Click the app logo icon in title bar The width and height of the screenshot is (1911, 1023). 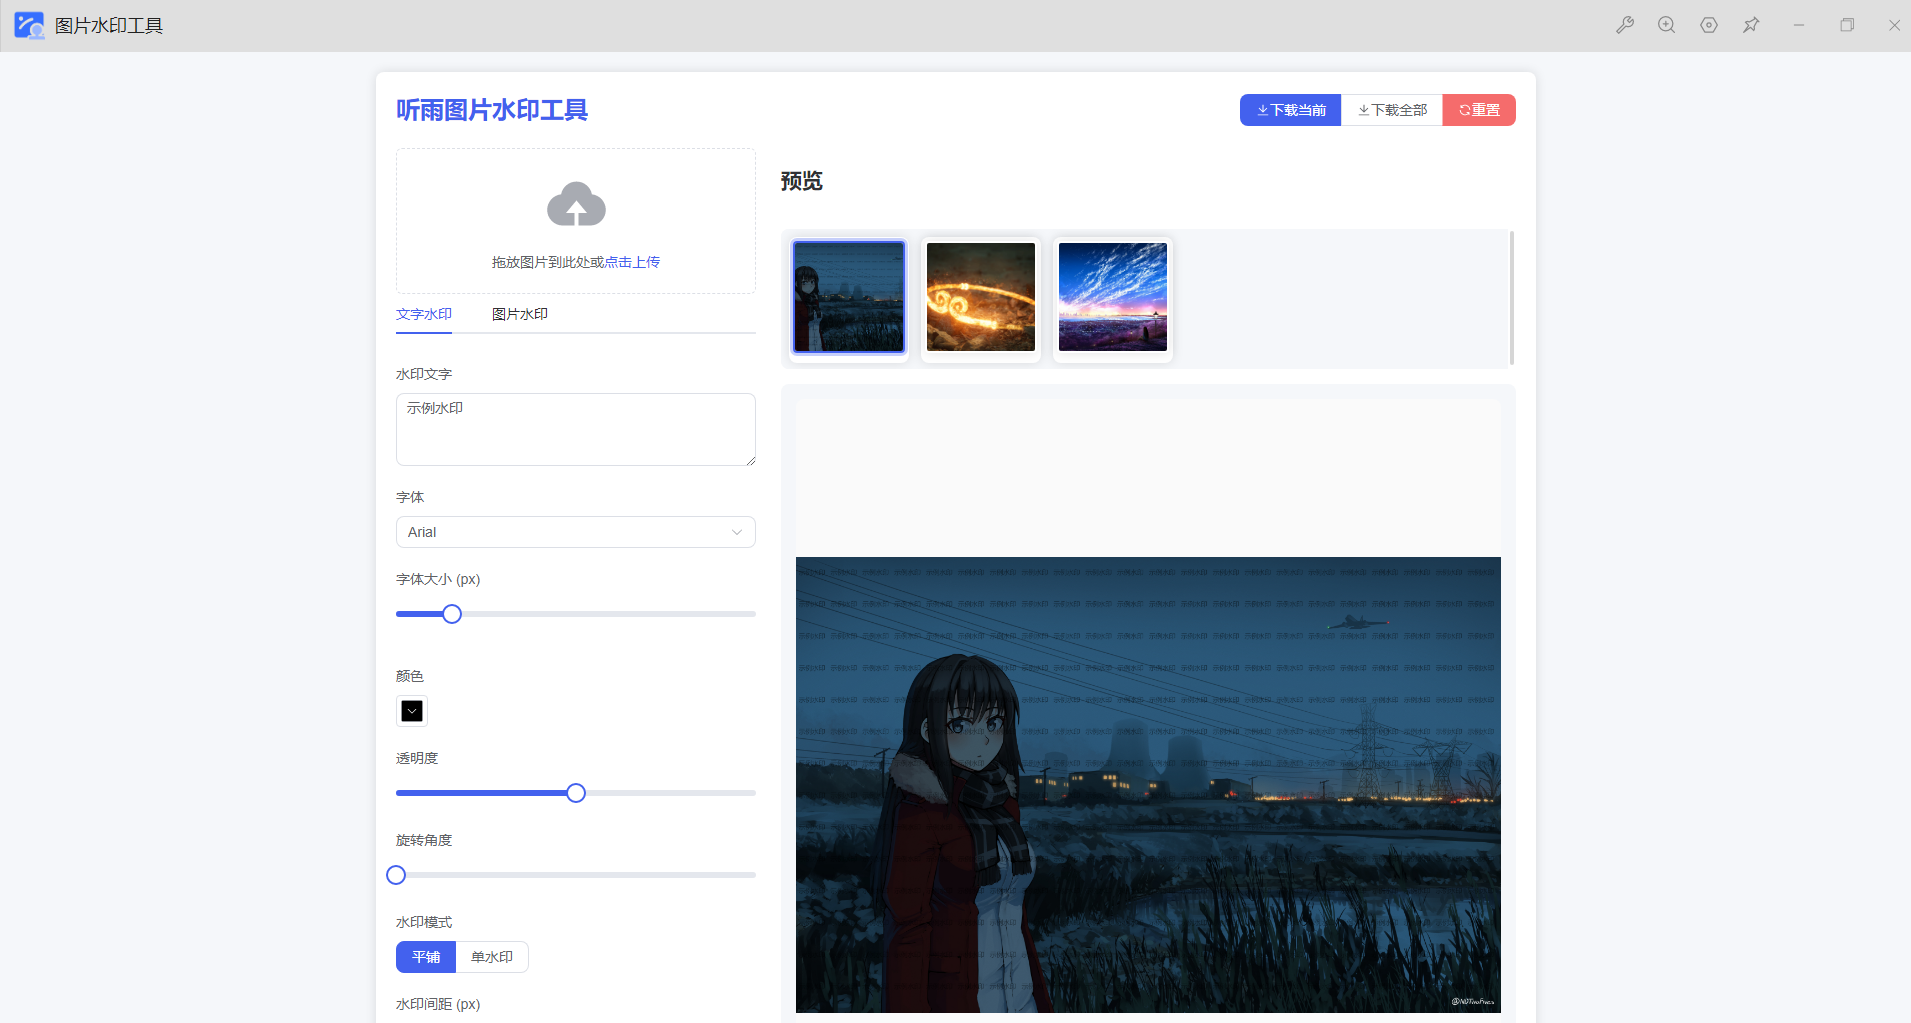(x=29, y=25)
